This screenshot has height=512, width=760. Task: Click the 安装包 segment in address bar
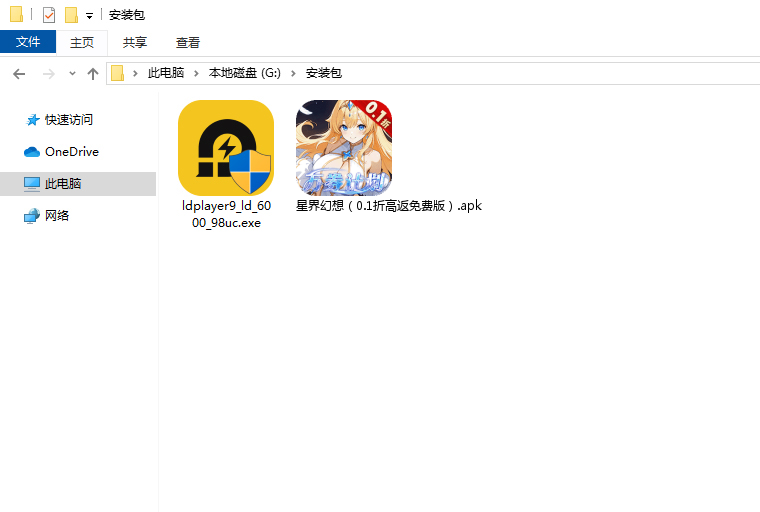323,73
